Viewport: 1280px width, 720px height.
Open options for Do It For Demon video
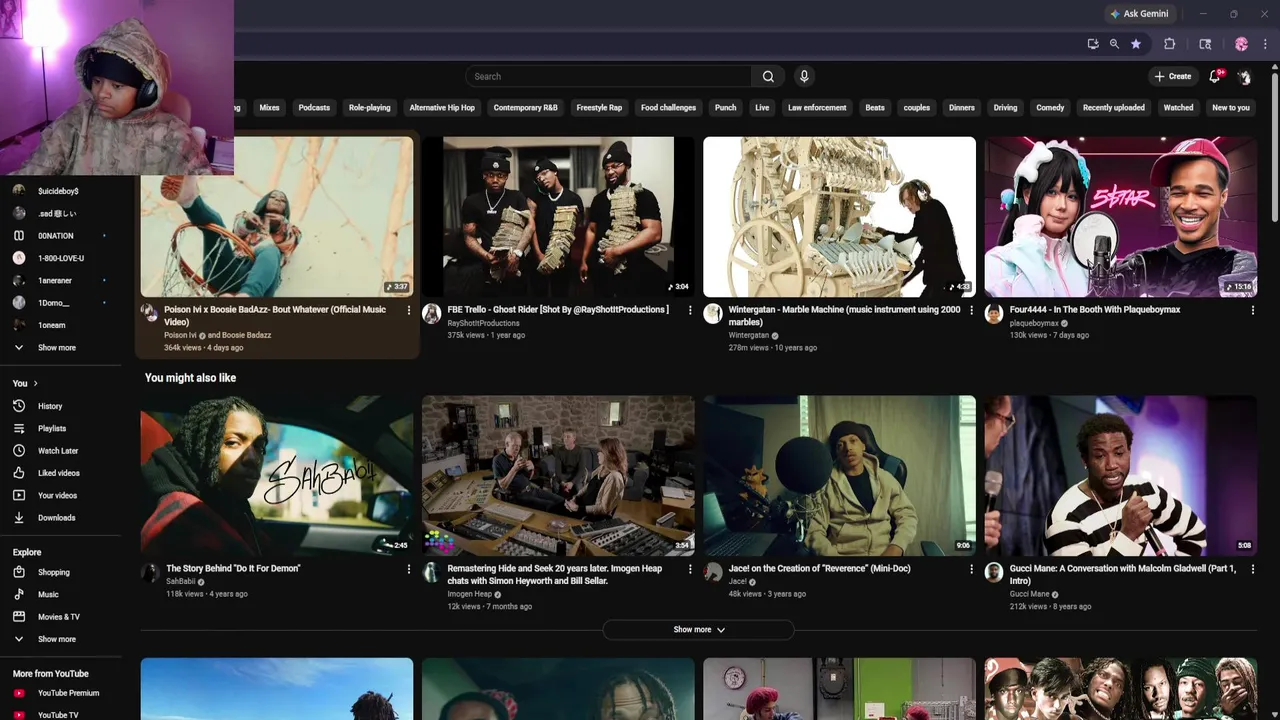click(408, 569)
